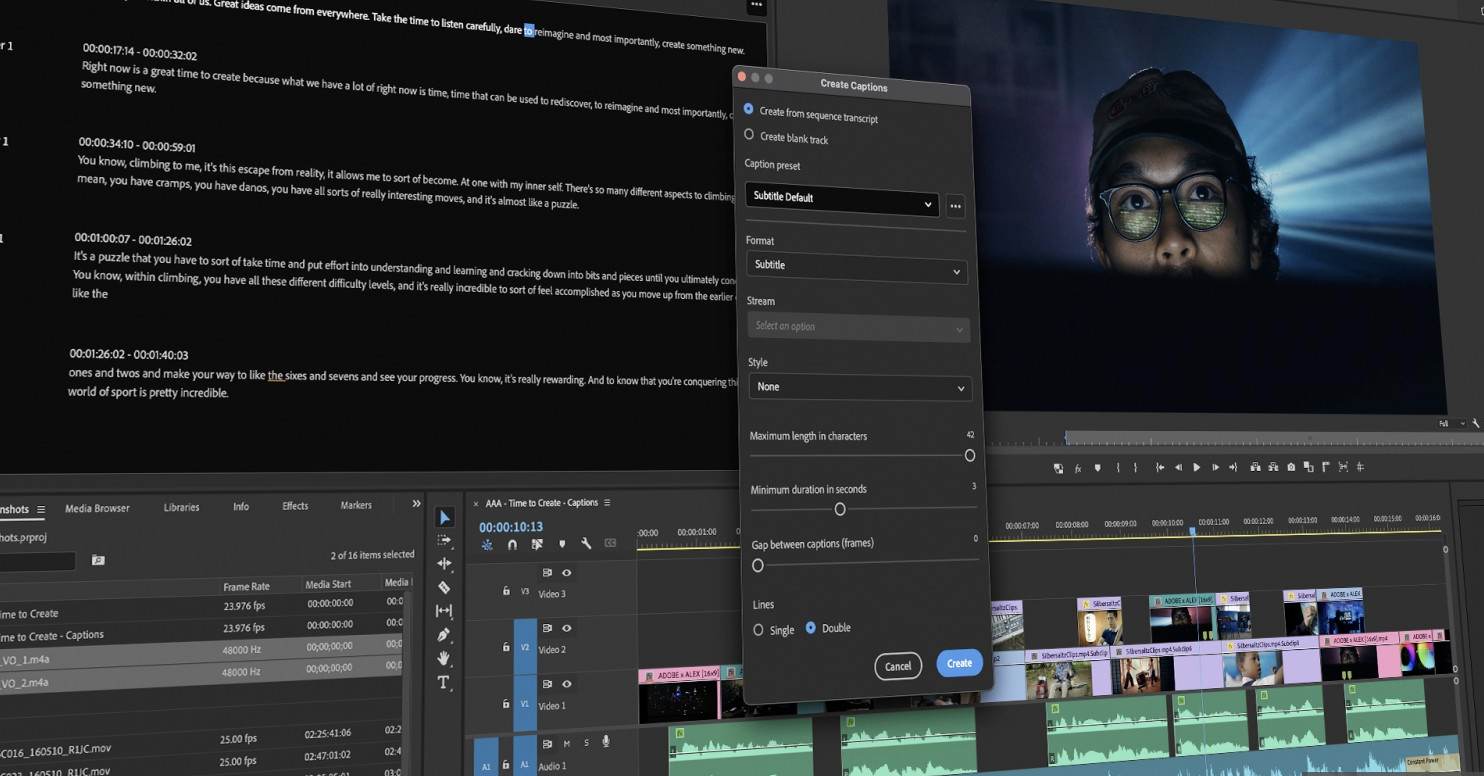Select the Pen tool
This screenshot has width=1484, height=776.
(444, 635)
